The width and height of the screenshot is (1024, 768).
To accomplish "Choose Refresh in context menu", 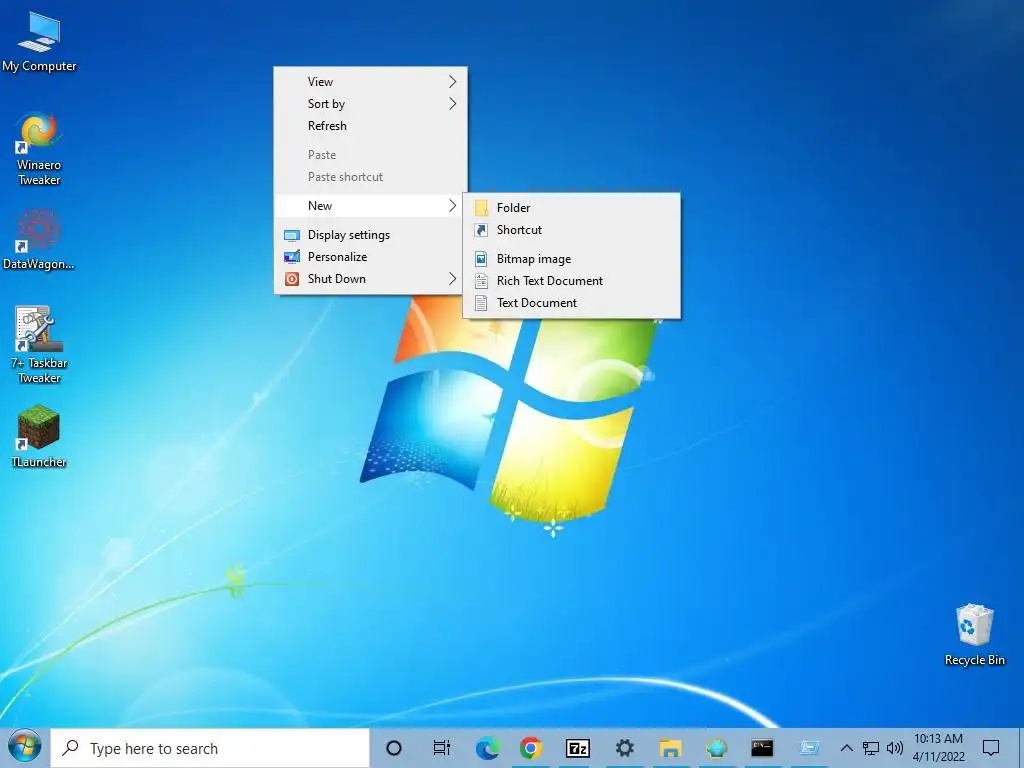I will coord(370,126).
